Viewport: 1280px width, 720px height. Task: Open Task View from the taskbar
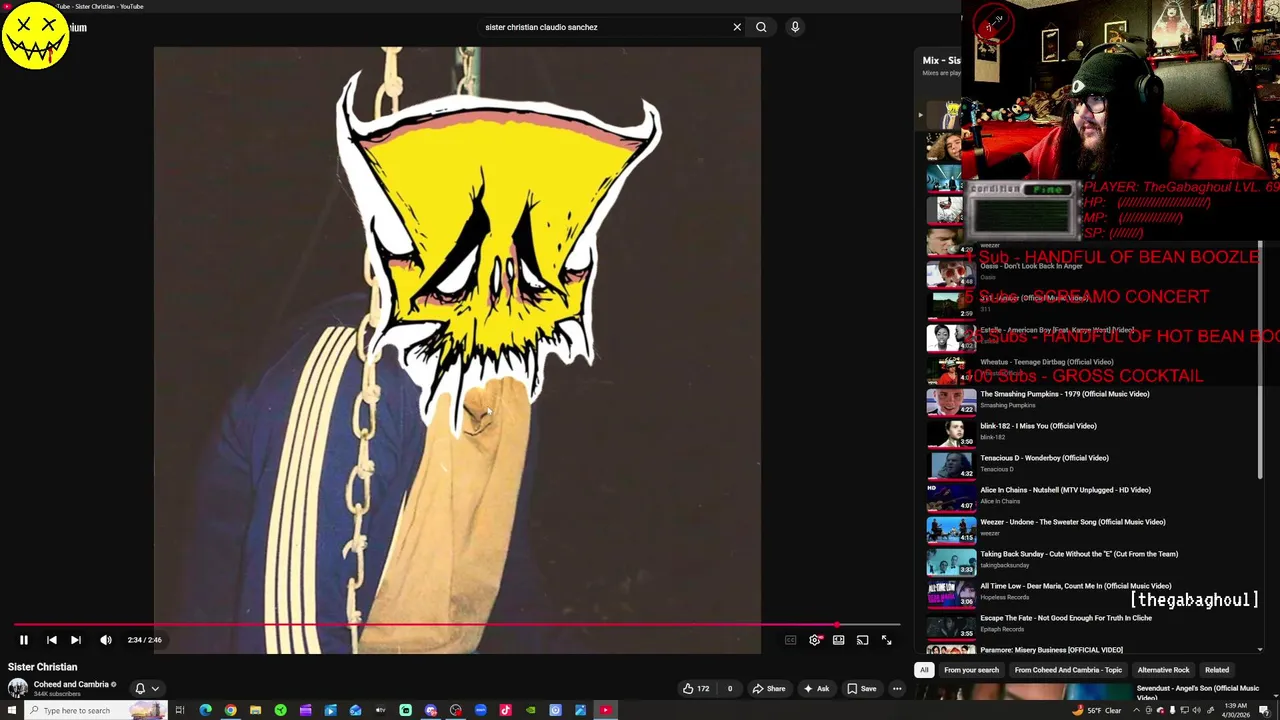click(180, 710)
